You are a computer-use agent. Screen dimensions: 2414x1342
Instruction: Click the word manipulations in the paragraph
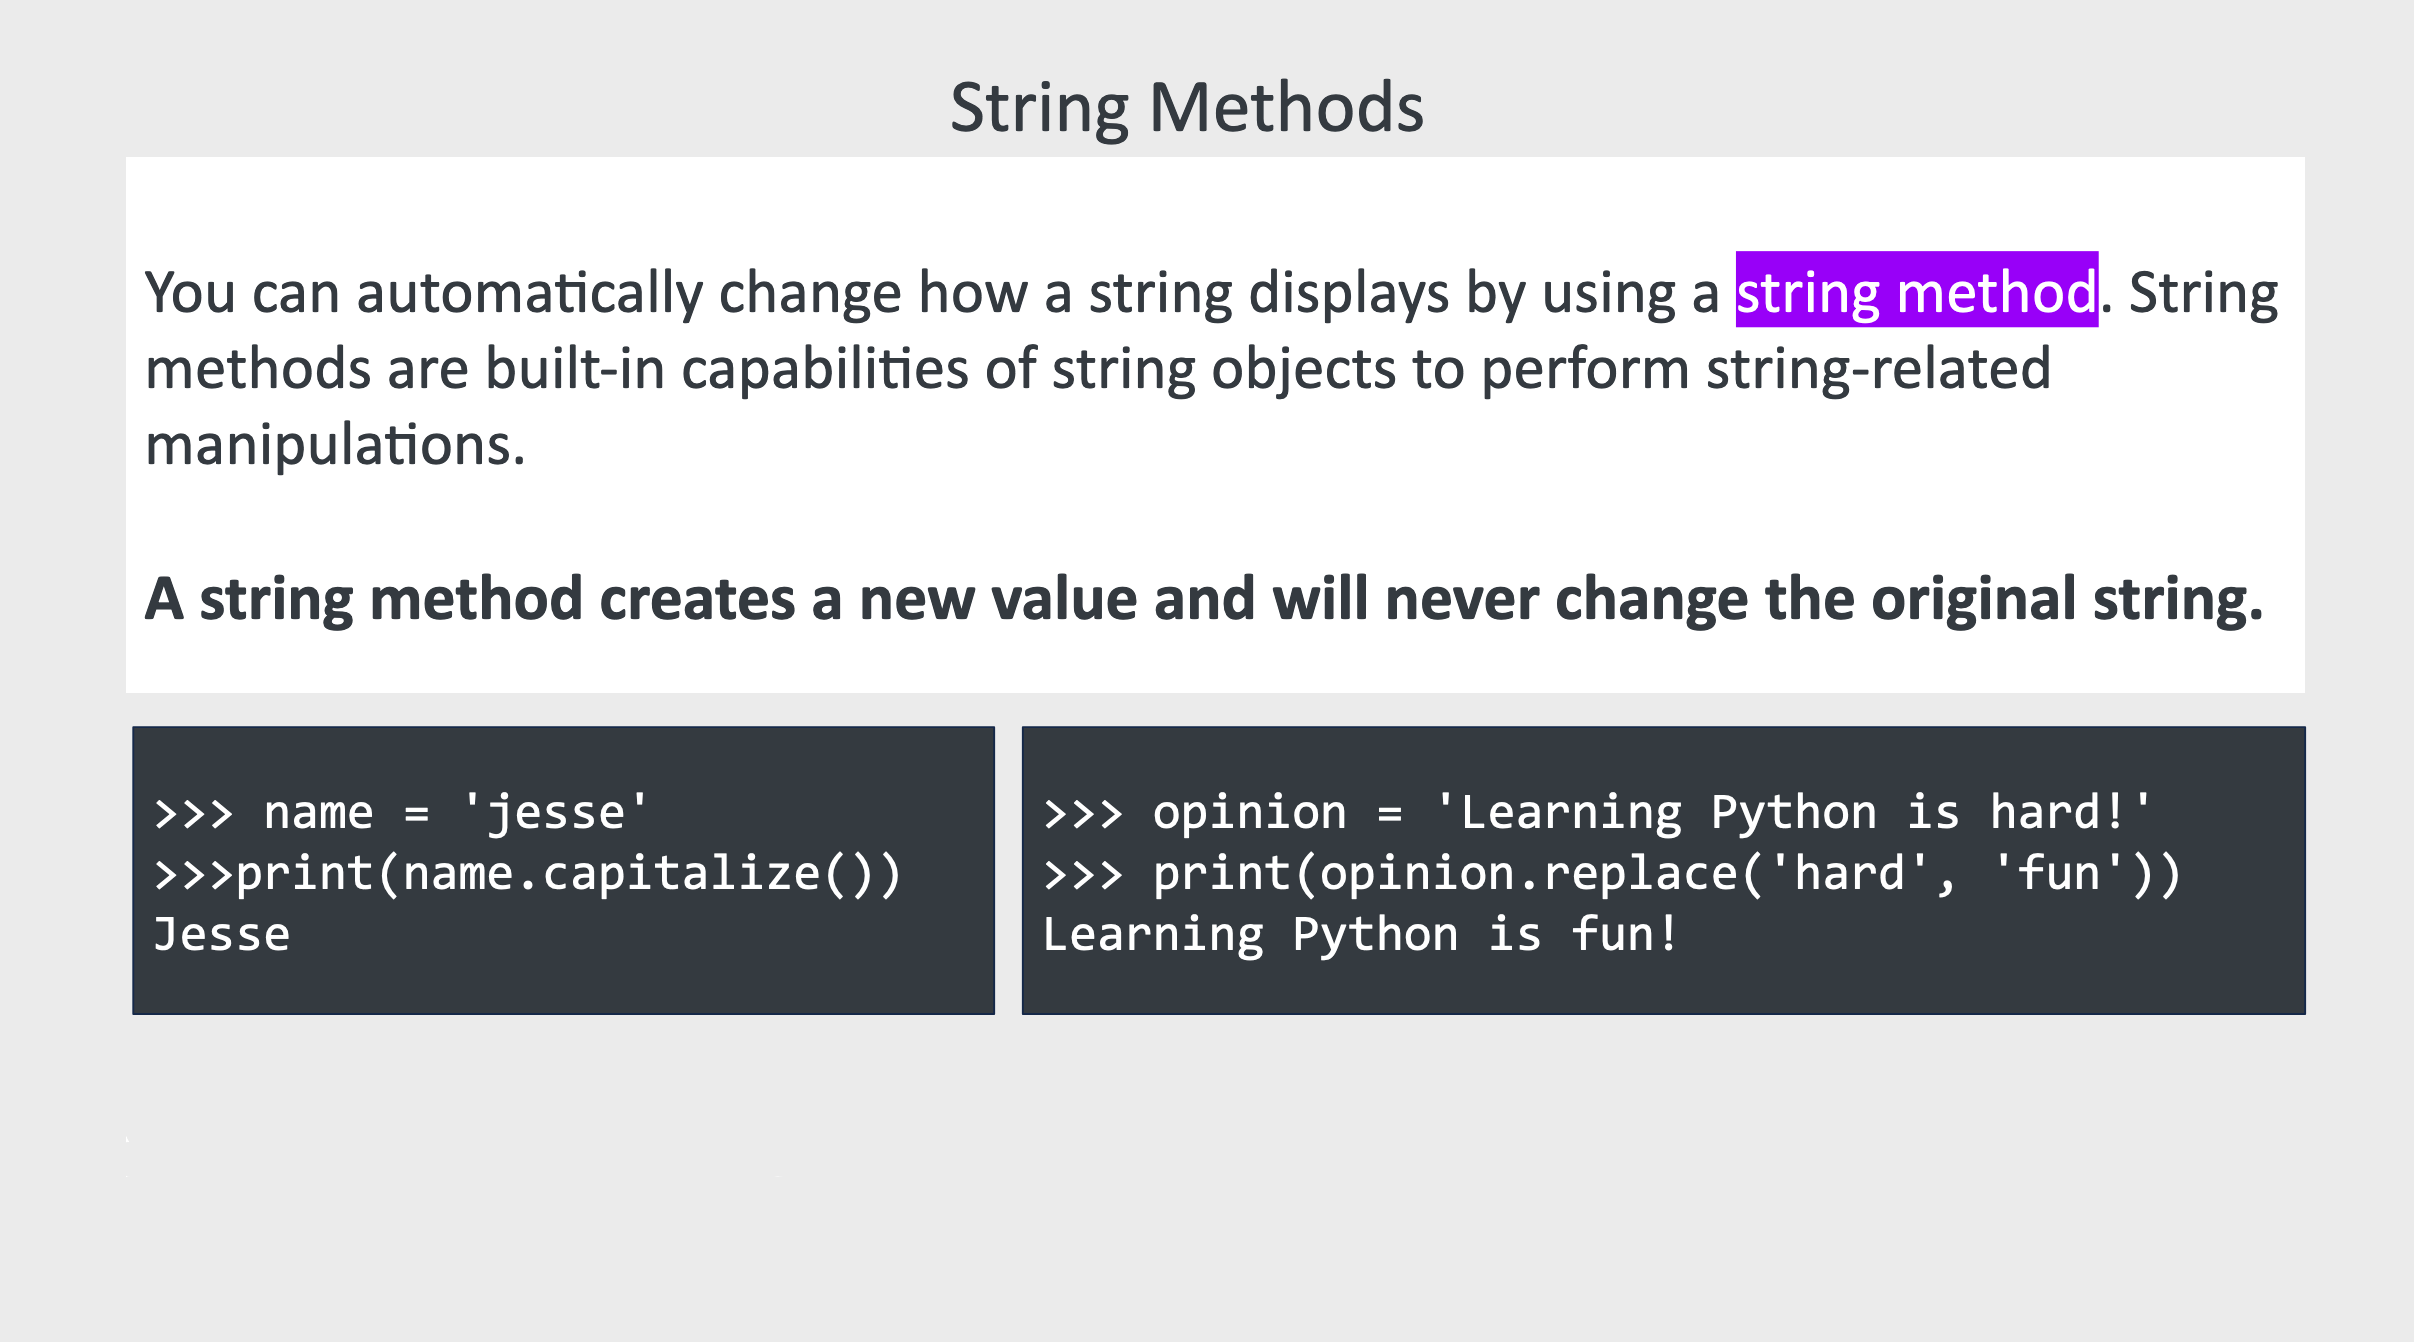335,446
